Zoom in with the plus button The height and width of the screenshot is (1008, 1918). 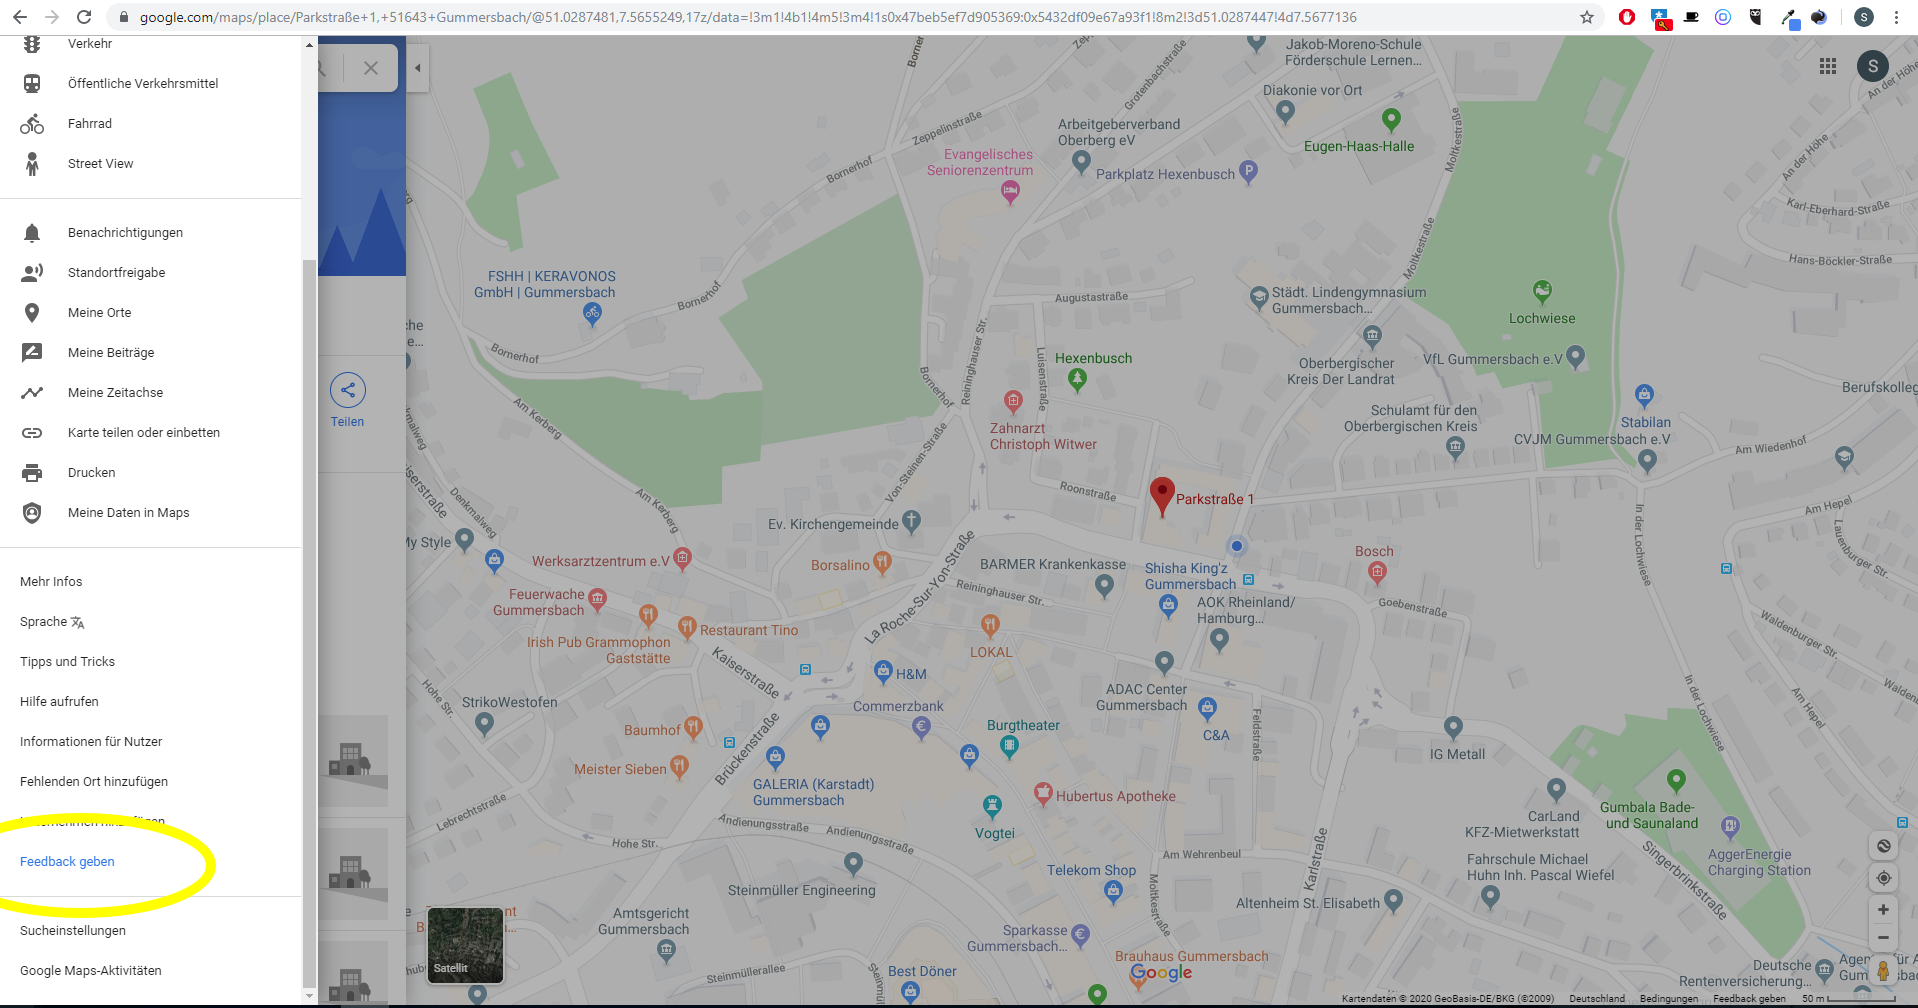pos(1883,910)
